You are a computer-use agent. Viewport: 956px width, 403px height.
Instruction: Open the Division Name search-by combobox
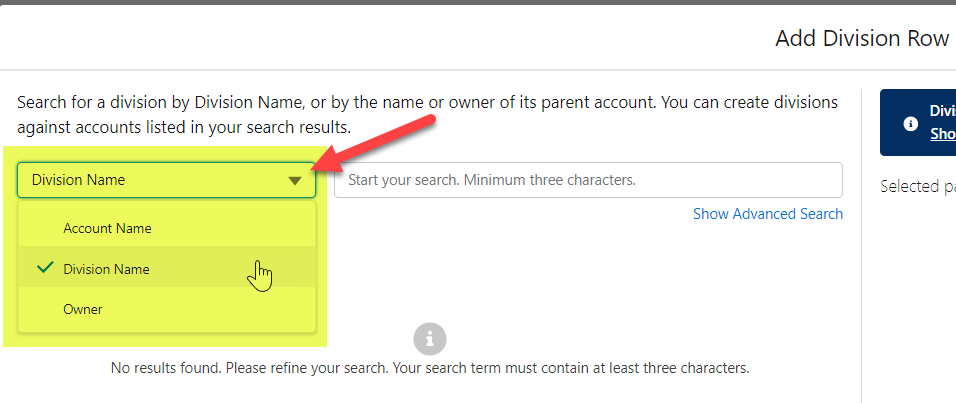click(165, 180)
